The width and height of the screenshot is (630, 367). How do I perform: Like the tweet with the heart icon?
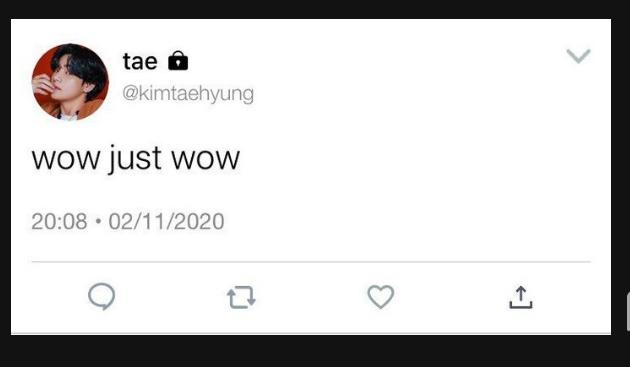380,297
